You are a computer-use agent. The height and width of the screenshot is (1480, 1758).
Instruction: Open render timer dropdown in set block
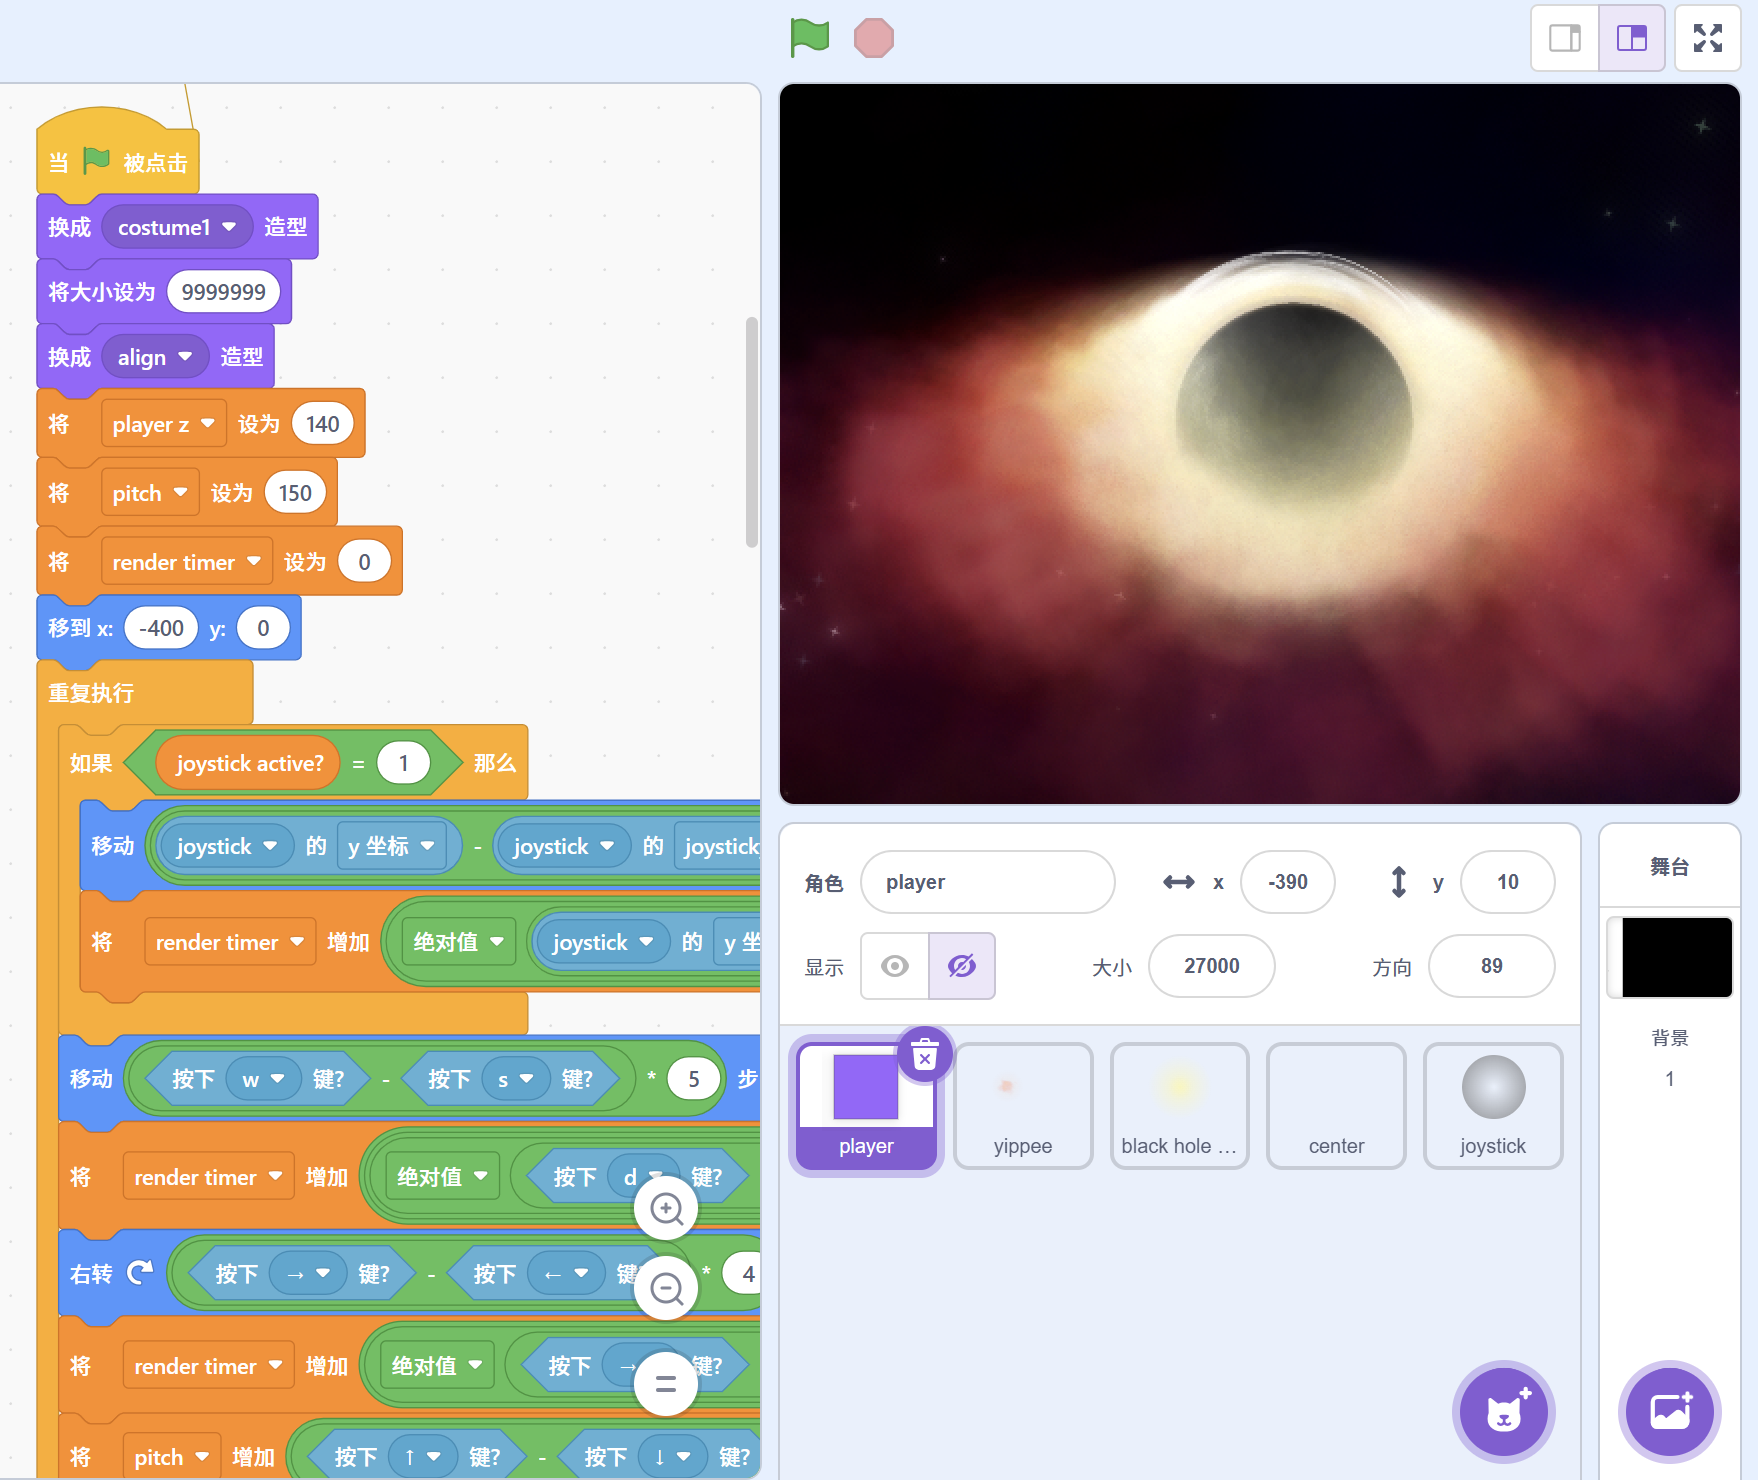coord(186,562)
